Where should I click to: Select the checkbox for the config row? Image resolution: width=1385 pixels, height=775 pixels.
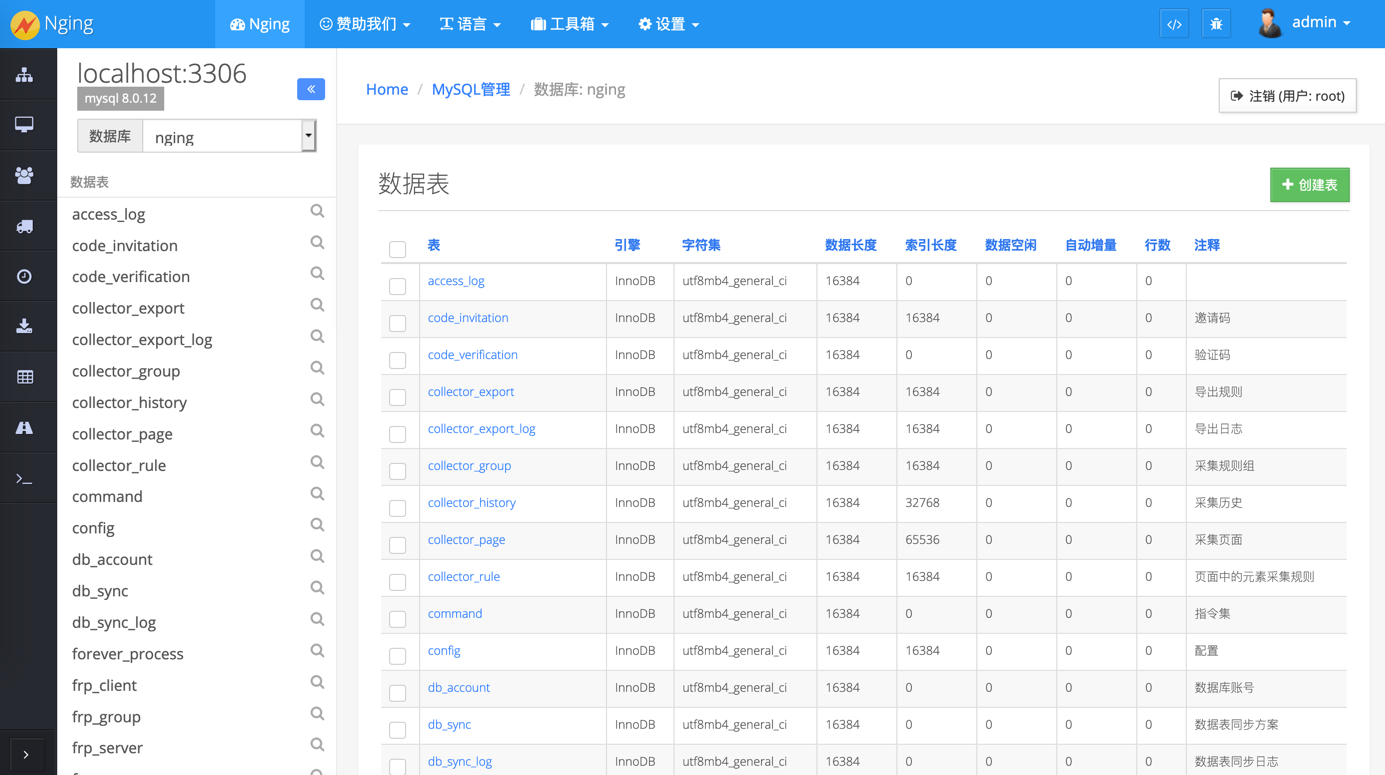(x=398, y=656)
